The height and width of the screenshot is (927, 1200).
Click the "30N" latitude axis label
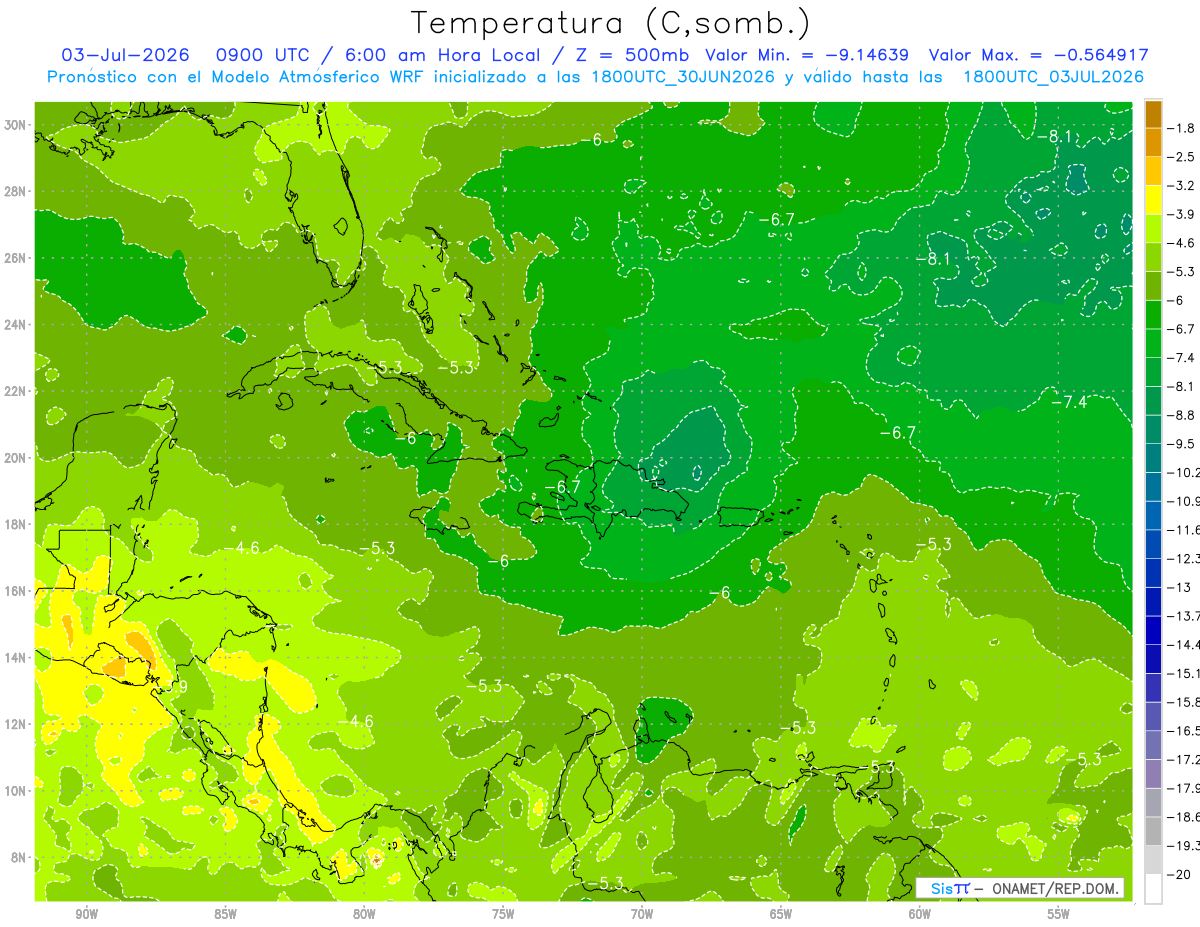coord(15,125)
